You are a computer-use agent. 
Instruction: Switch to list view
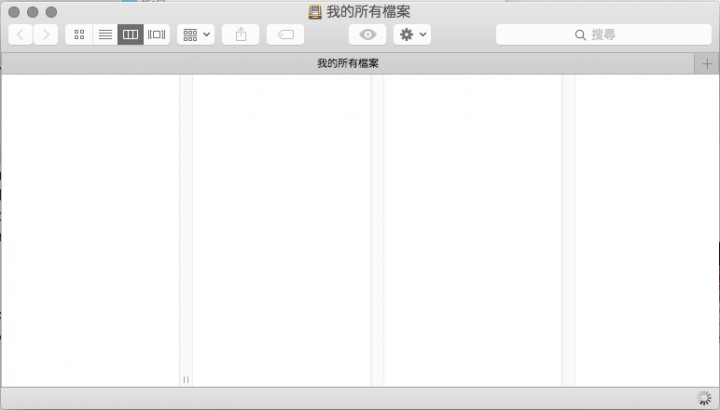pyautogui.click(x=105, y=34)
